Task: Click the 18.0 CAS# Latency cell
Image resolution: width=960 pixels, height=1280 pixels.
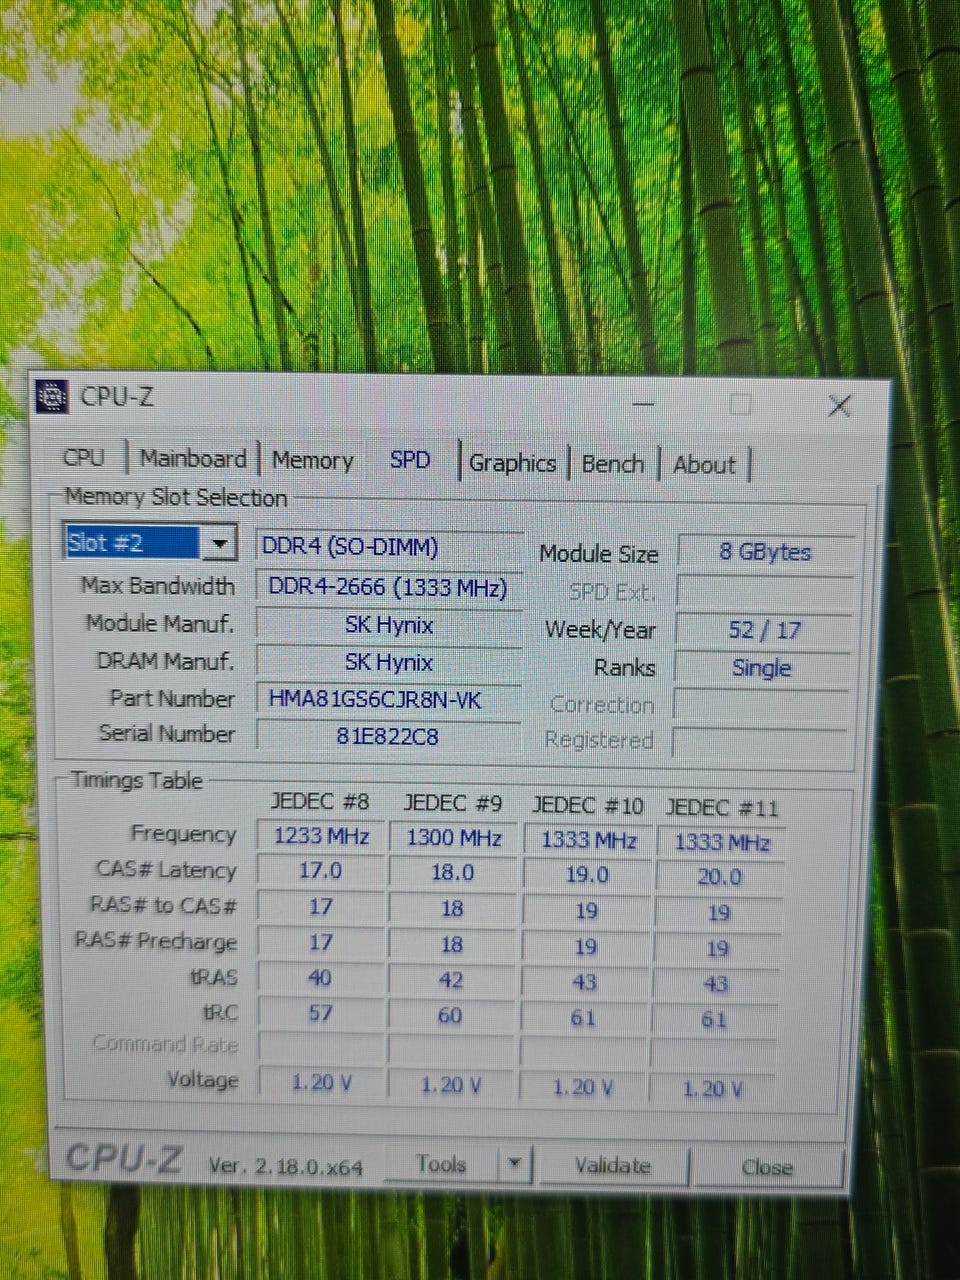Action: tap(452, 873)
